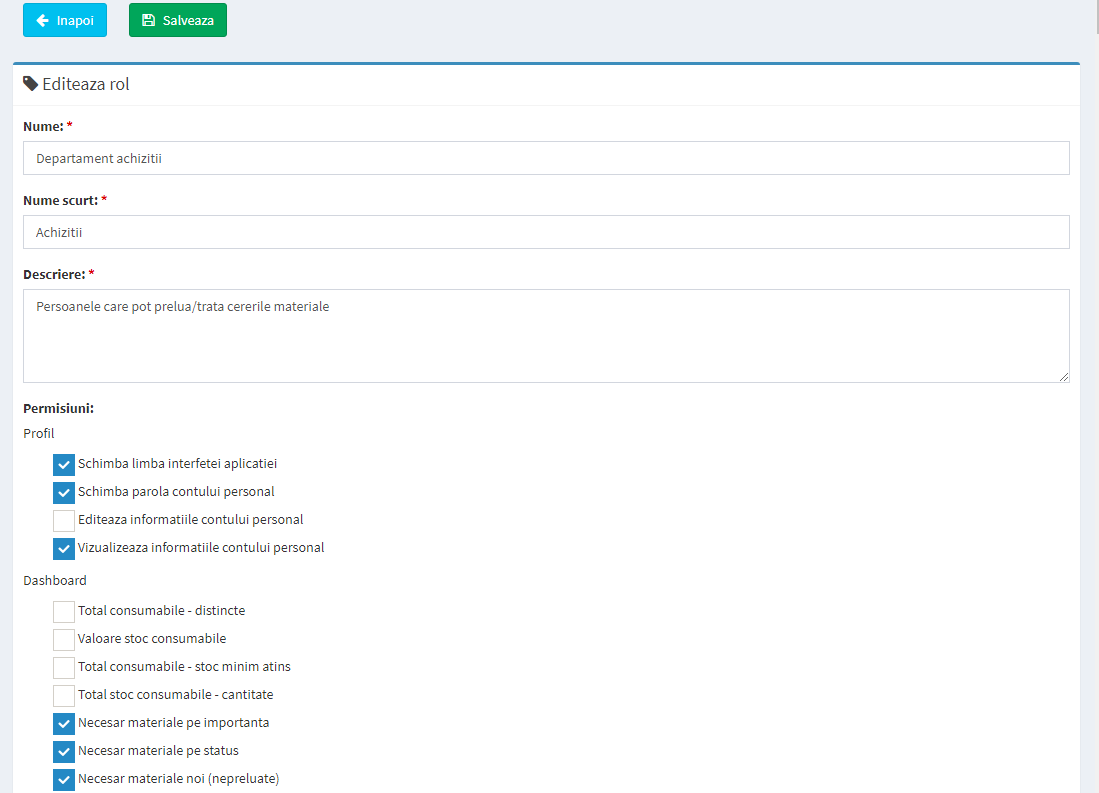Click the tag icon beside Editeaza rol
Viewport: 1099px width, 793px height.
click(x=31, y=84)
